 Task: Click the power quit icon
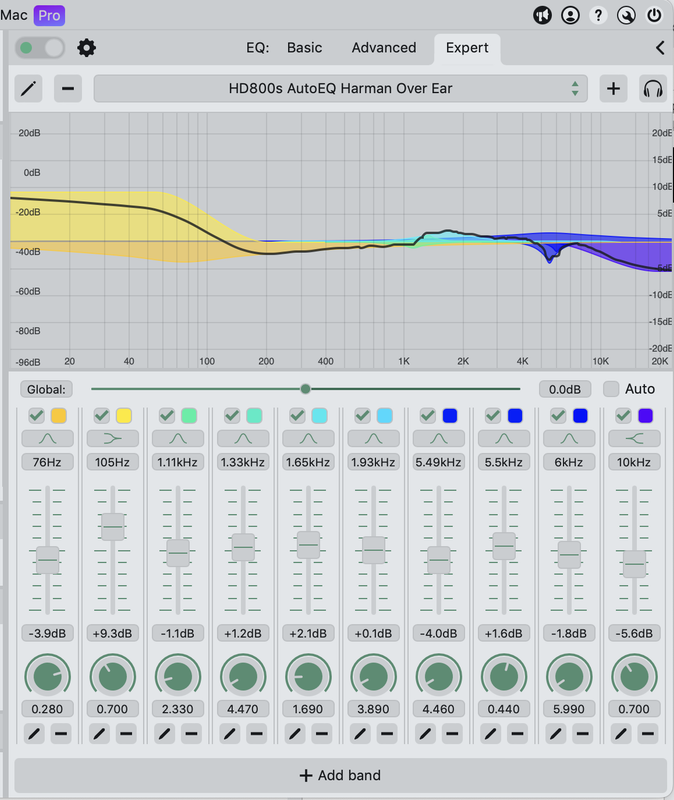654,15
